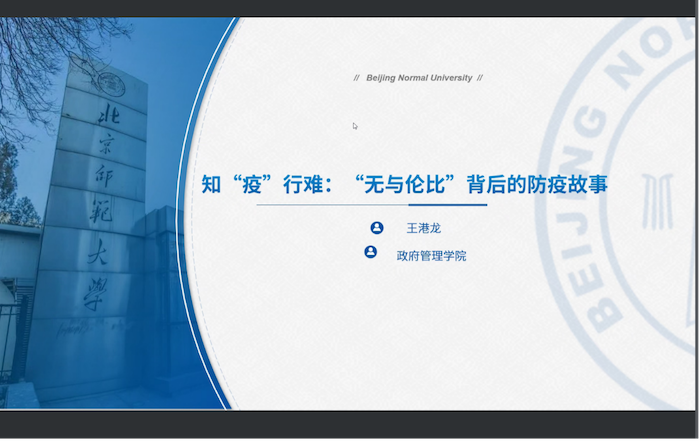The height and width of the screenshot is (441, 700).
Task: Click the dark bar above the slide
Action: point(350,8)
